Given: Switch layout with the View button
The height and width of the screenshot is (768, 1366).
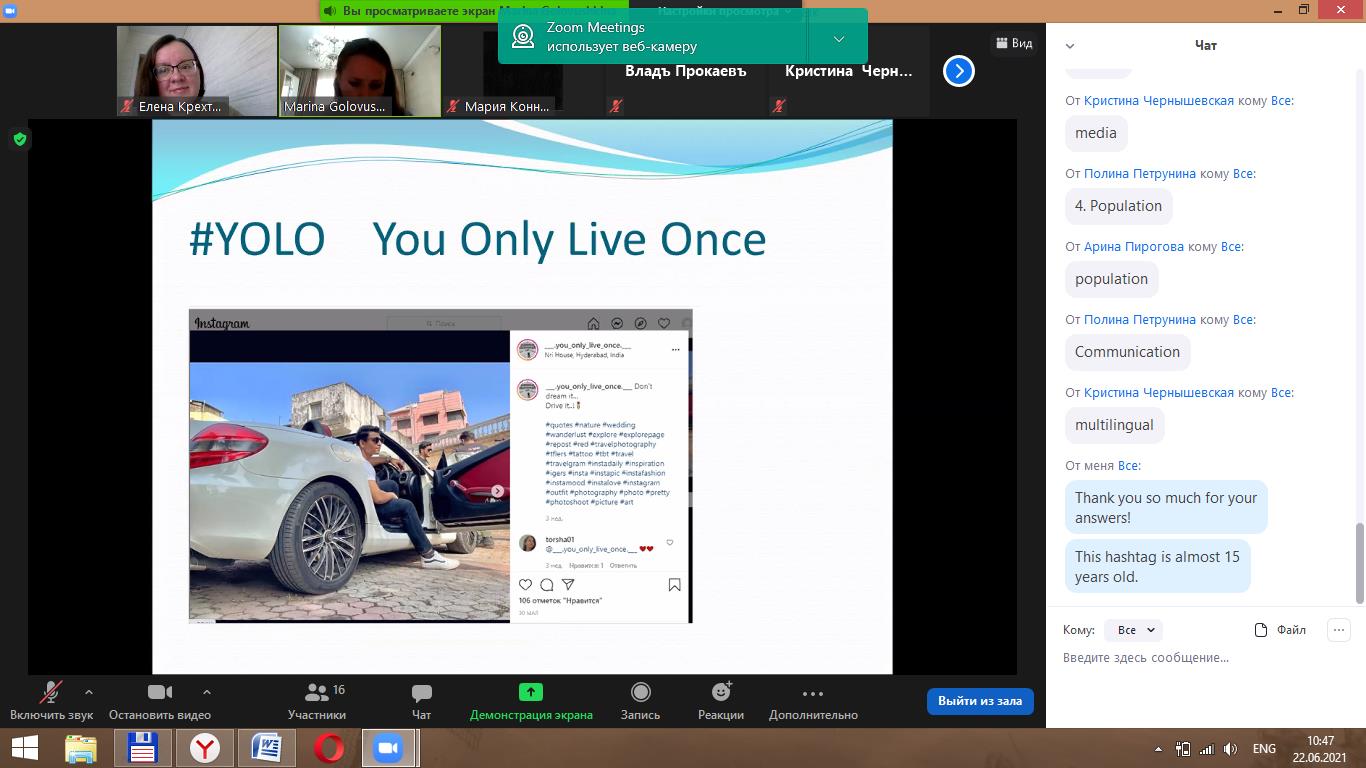Looking at the screenshot, I should point(1013,43).
